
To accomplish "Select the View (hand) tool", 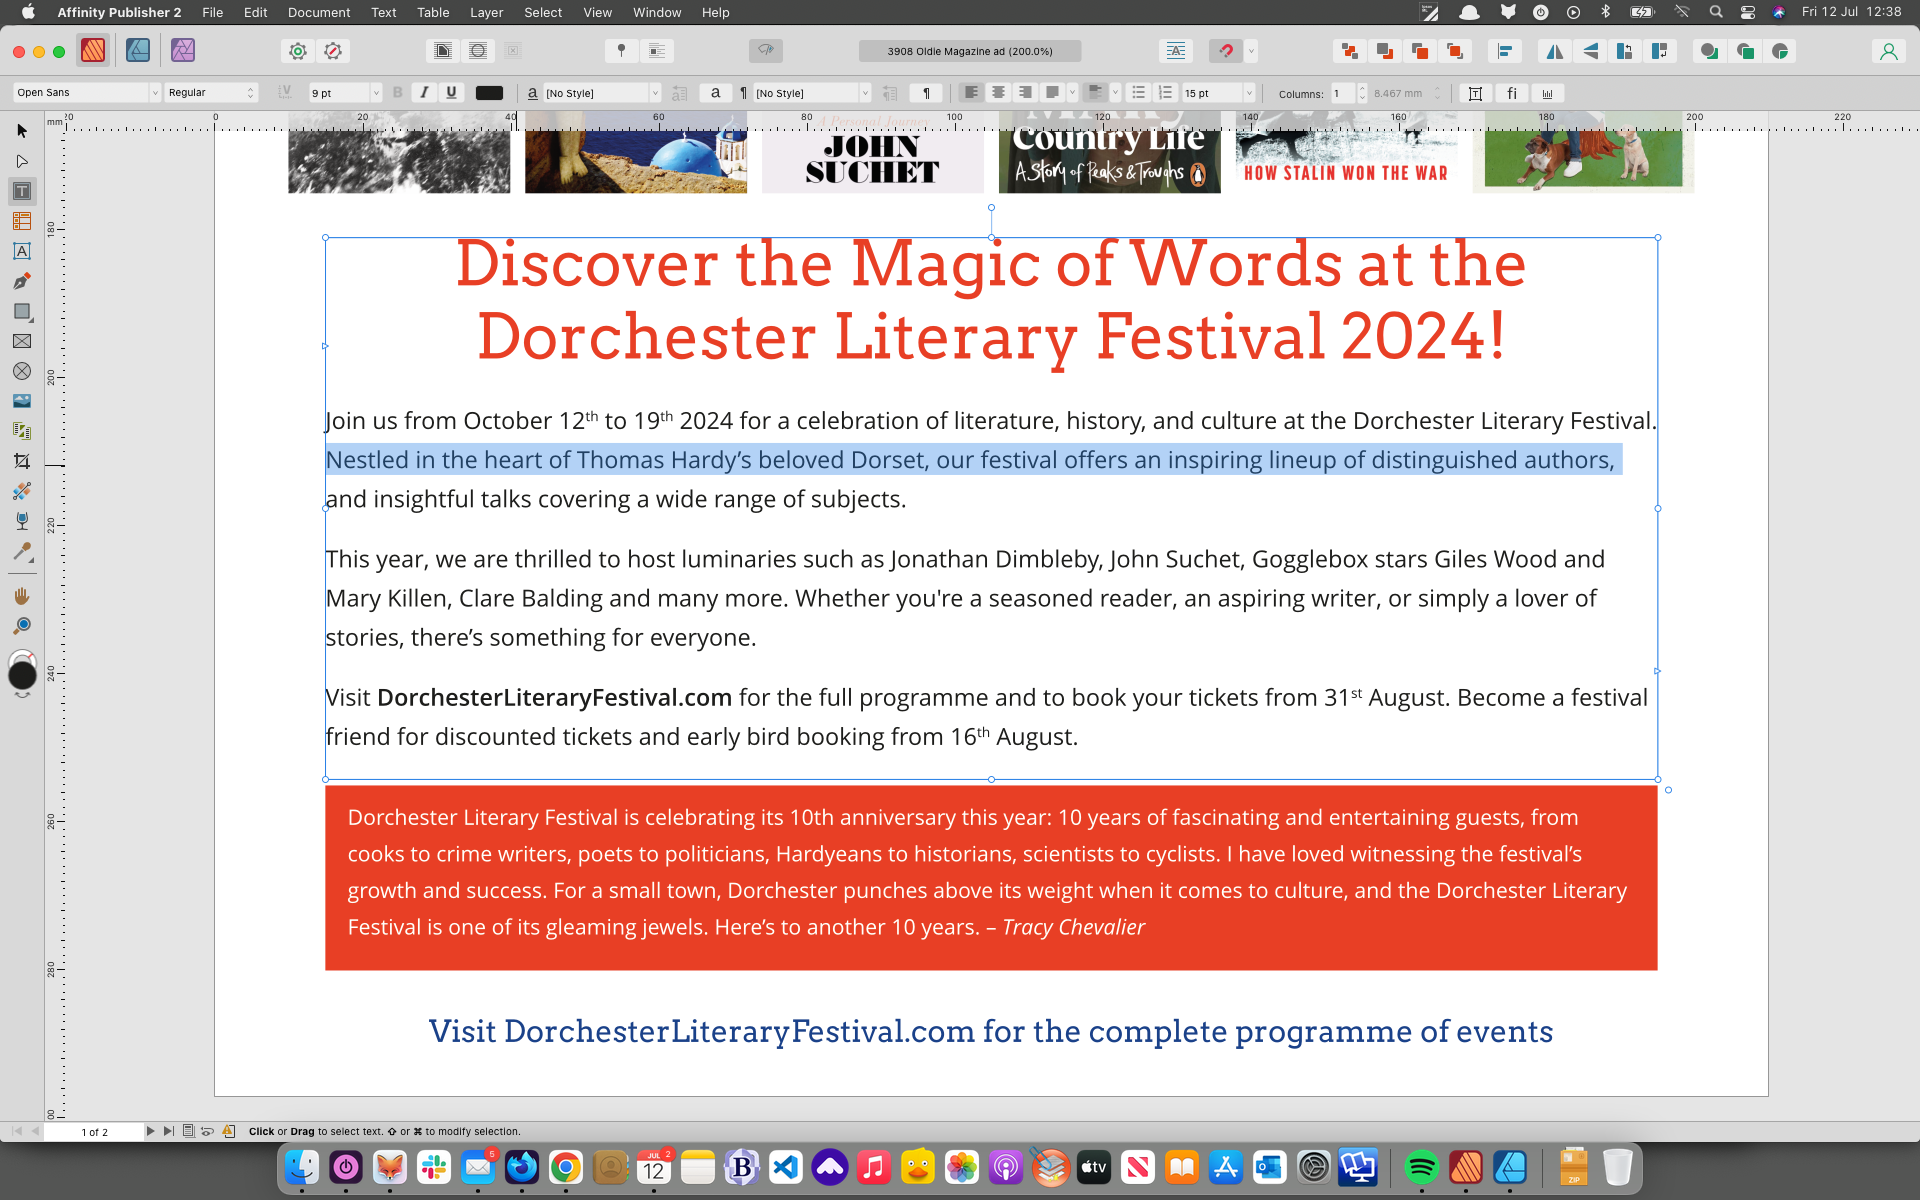I will pos(22,596).
